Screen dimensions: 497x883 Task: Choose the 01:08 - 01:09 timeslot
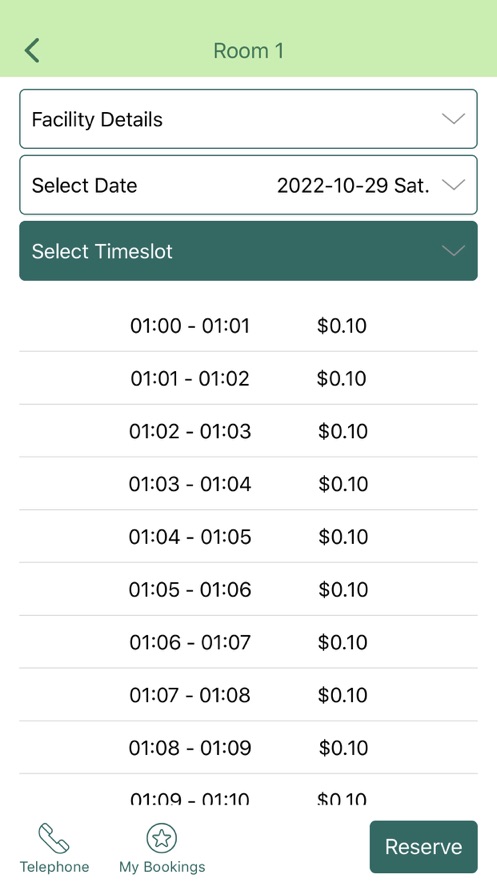pos(248,747)
